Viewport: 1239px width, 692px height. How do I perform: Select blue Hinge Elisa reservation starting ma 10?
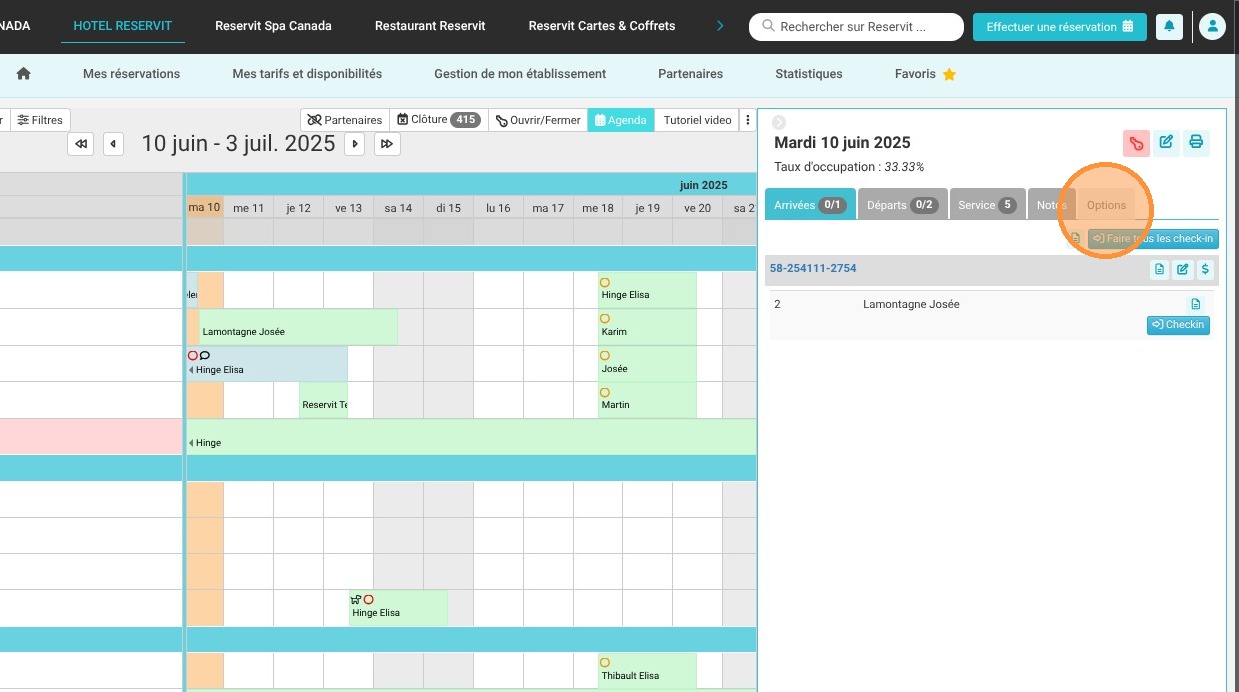(x=267, y=364)
